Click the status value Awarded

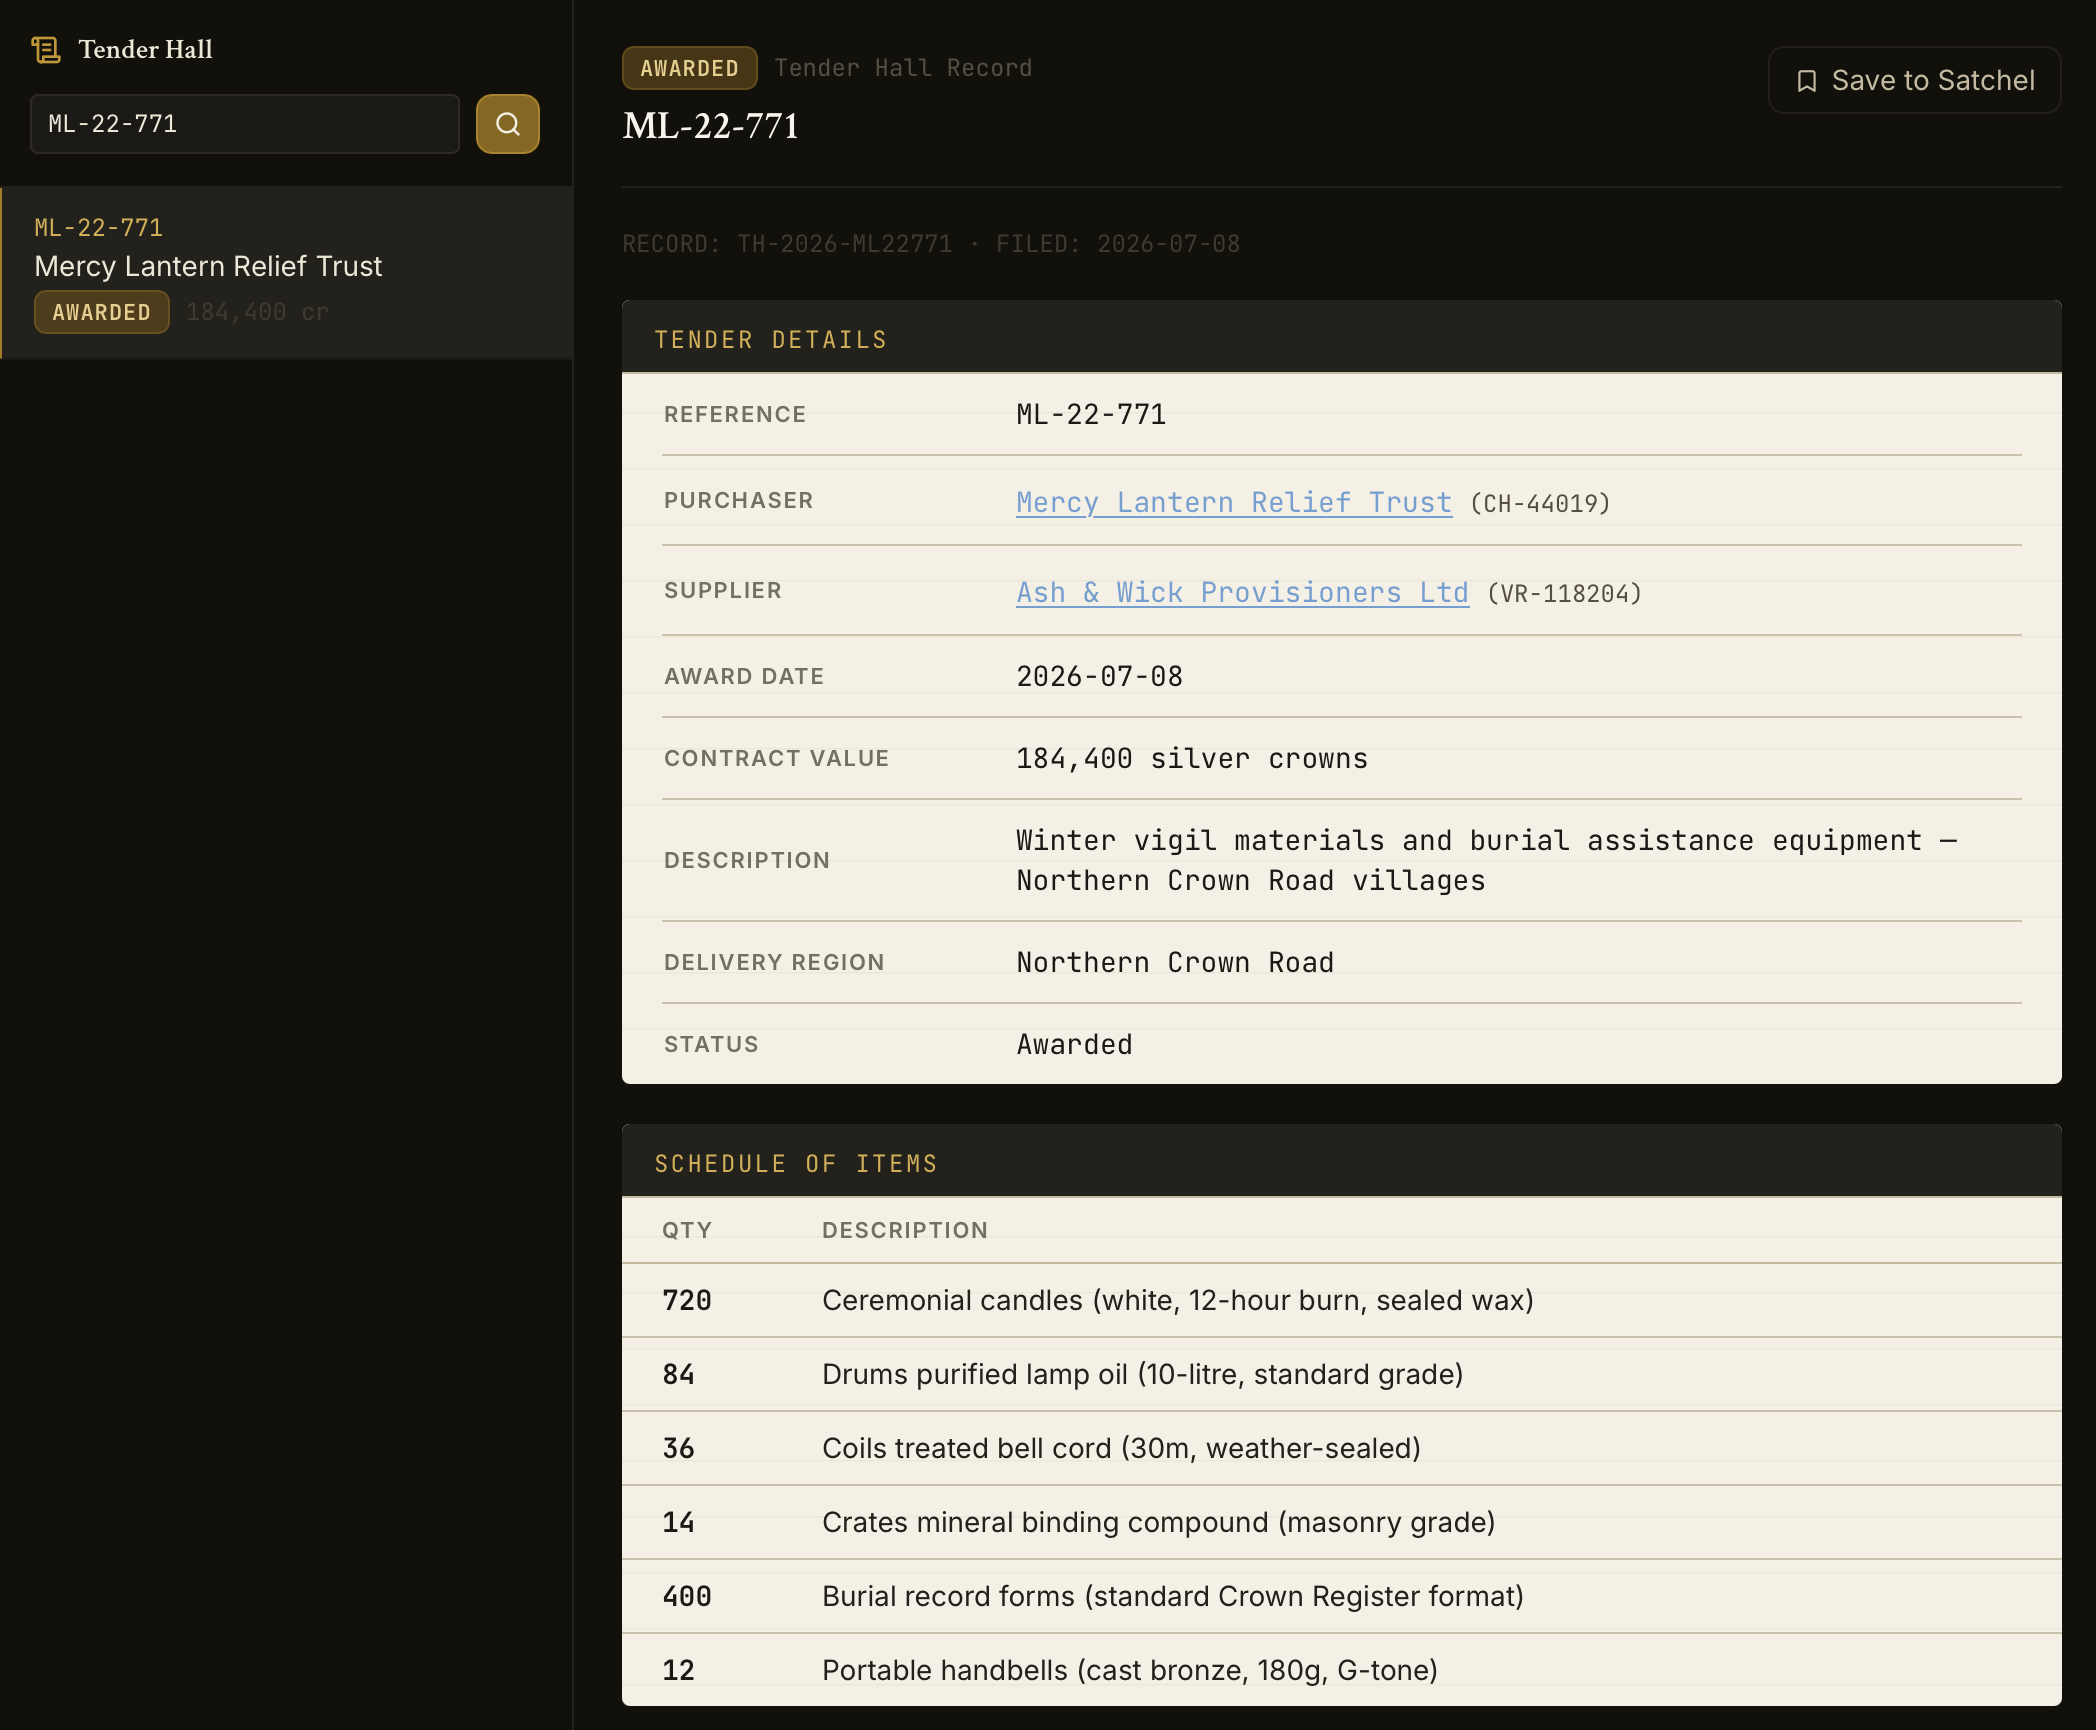(1075, 1044)
